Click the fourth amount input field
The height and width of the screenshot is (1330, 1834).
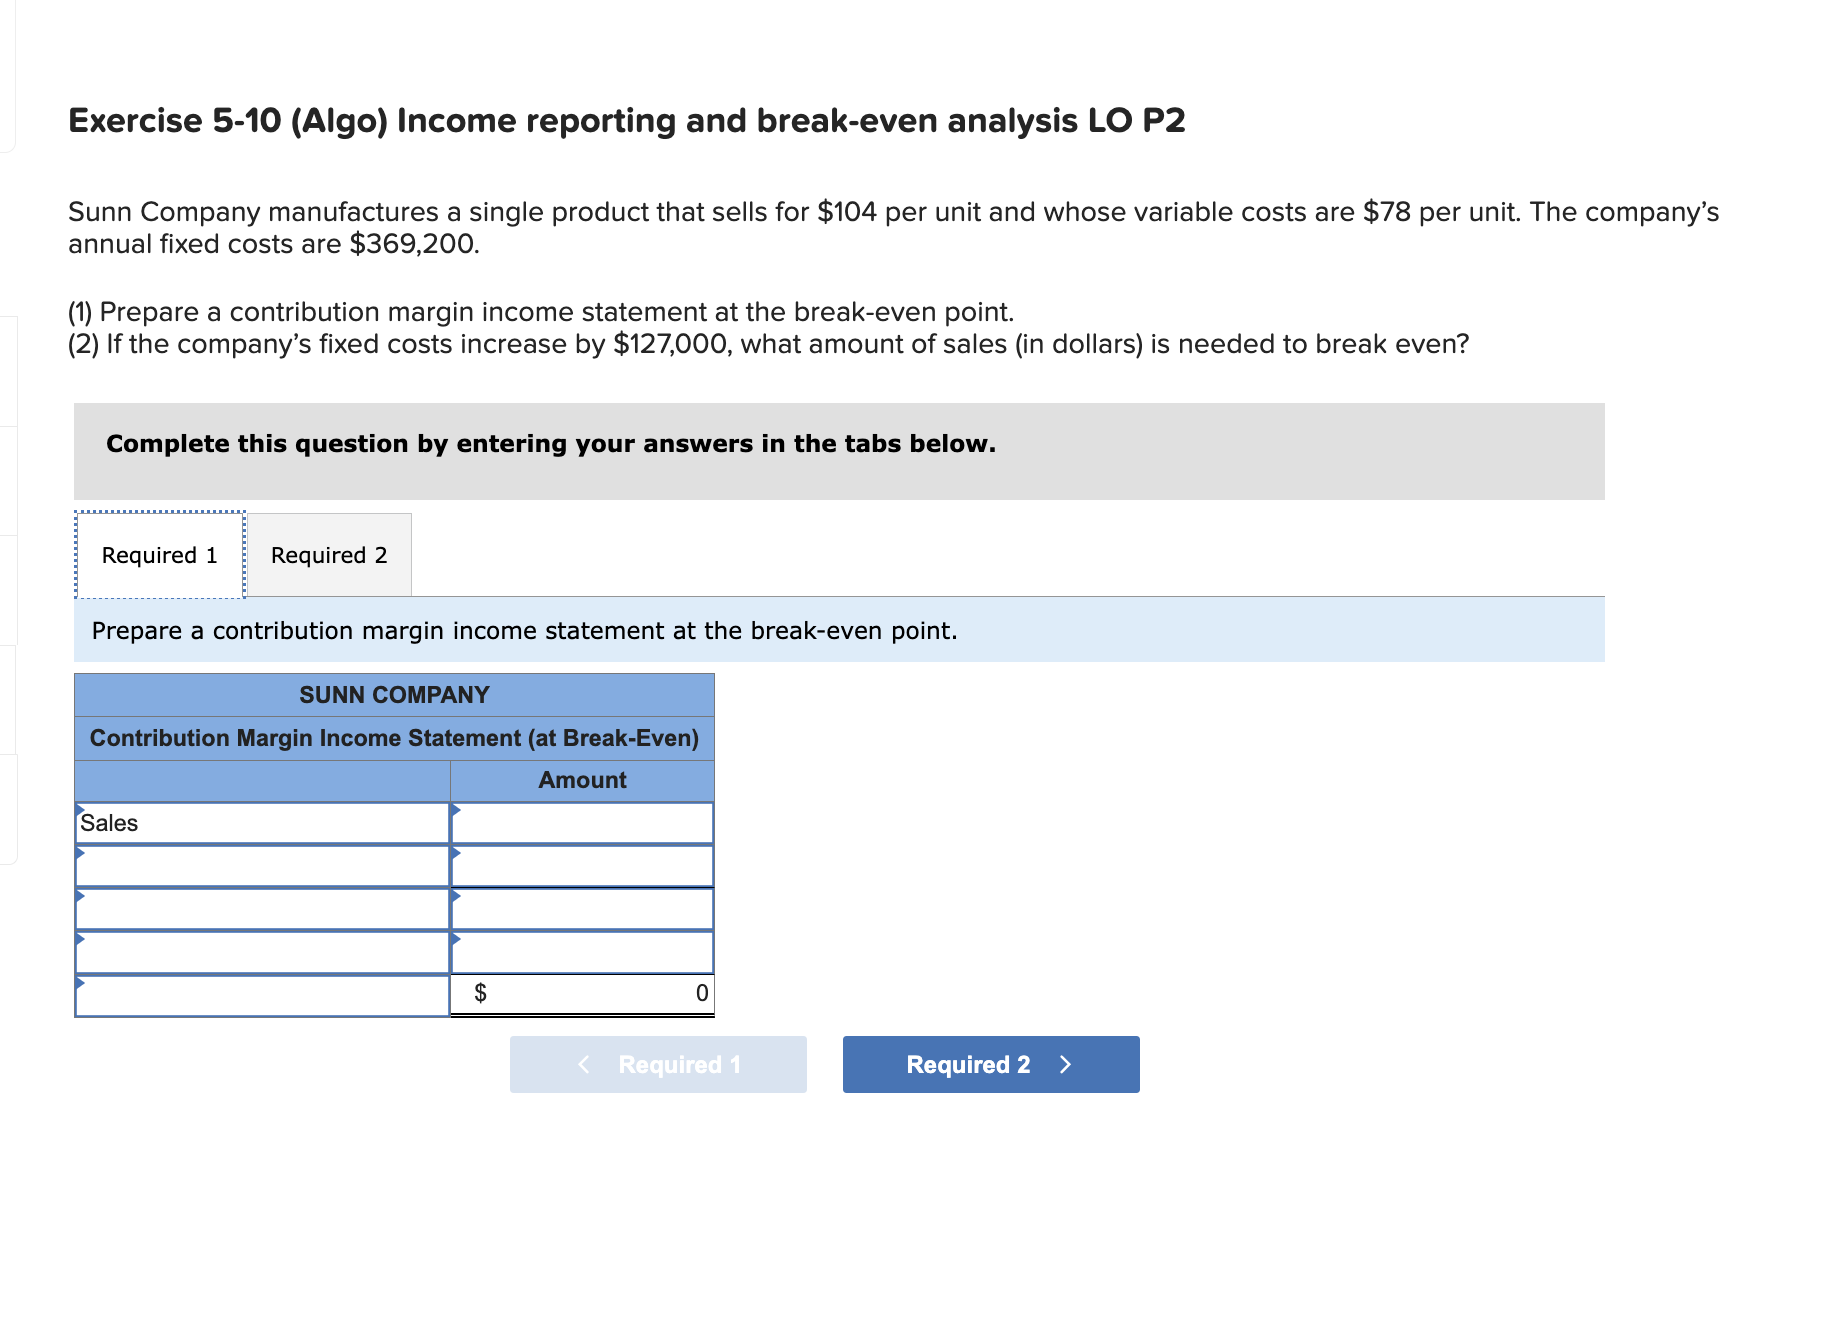click(x=582, y=951)
